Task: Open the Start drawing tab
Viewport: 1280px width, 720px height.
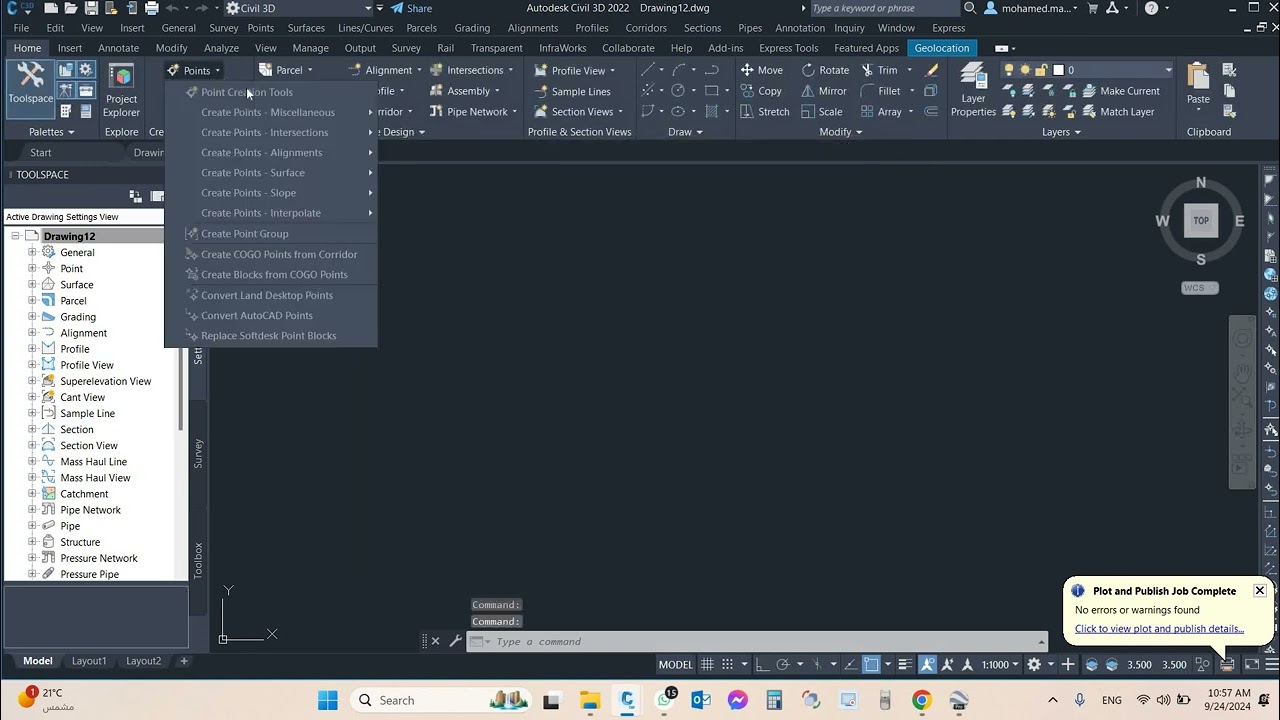Action: tap(41, 153)
